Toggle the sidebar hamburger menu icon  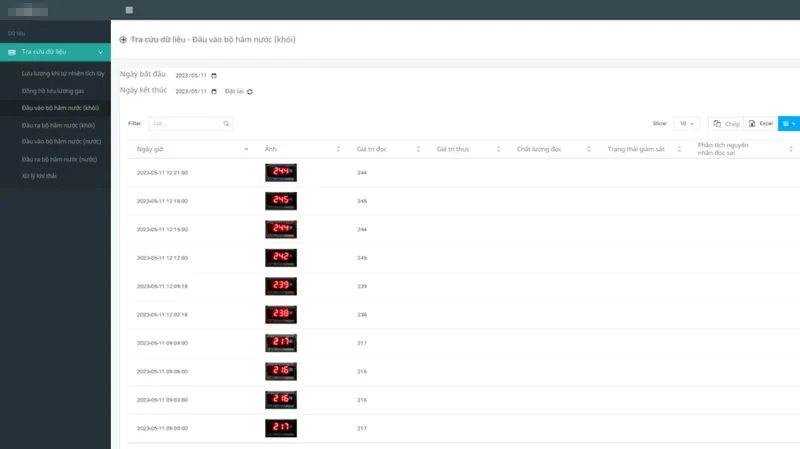[x=129, y=10]
